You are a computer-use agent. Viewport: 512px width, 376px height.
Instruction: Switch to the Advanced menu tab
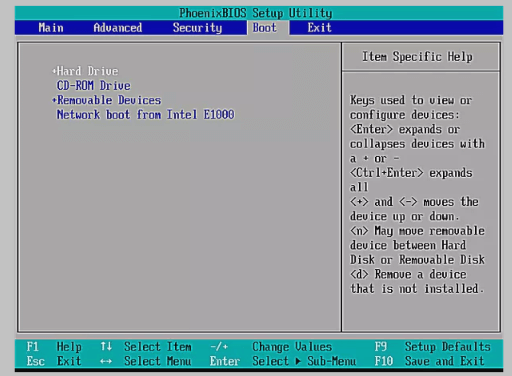click(x=118, y=28)
